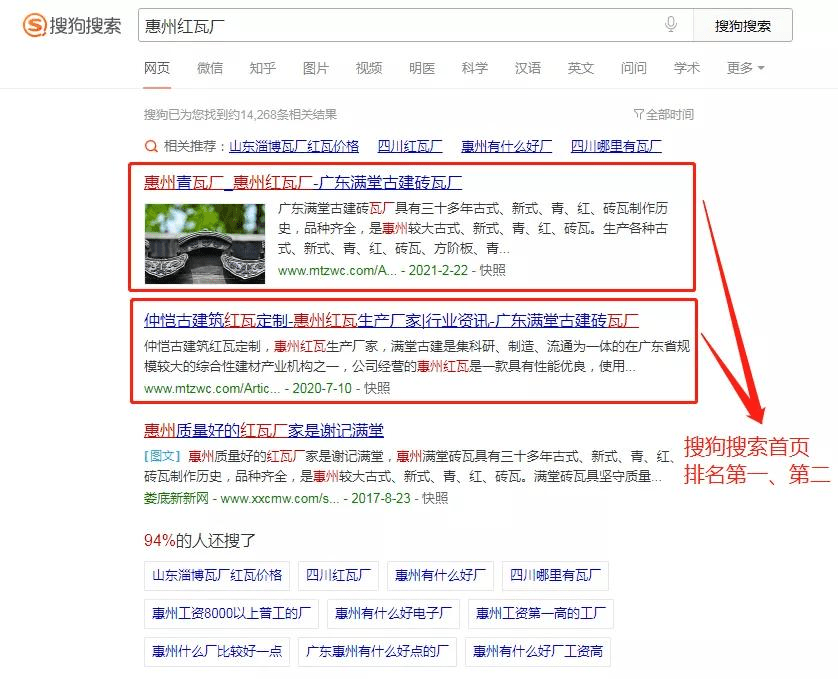Switch to the 知乎 tab
This screenshot has width=838, height=679.
tap(262, 68)
